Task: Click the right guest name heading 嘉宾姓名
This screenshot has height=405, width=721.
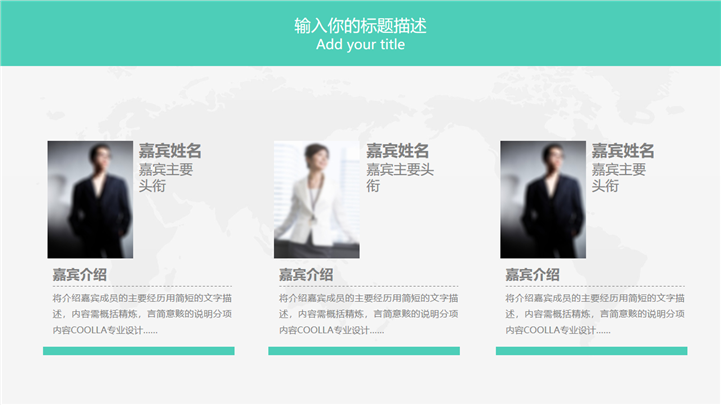Action: (x=623, y=151)
